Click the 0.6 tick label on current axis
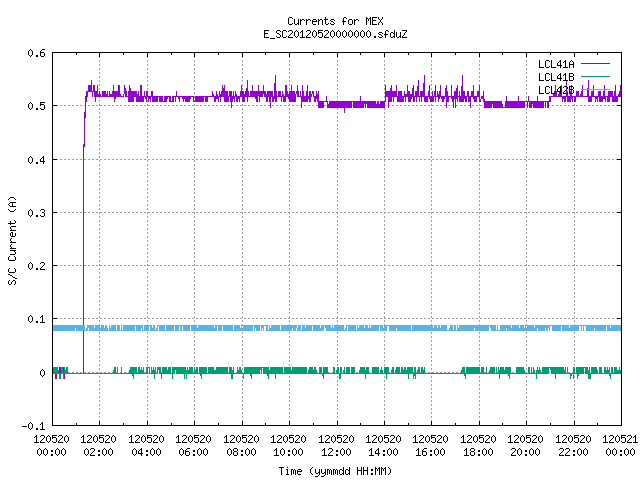 [x=36, y=53]
